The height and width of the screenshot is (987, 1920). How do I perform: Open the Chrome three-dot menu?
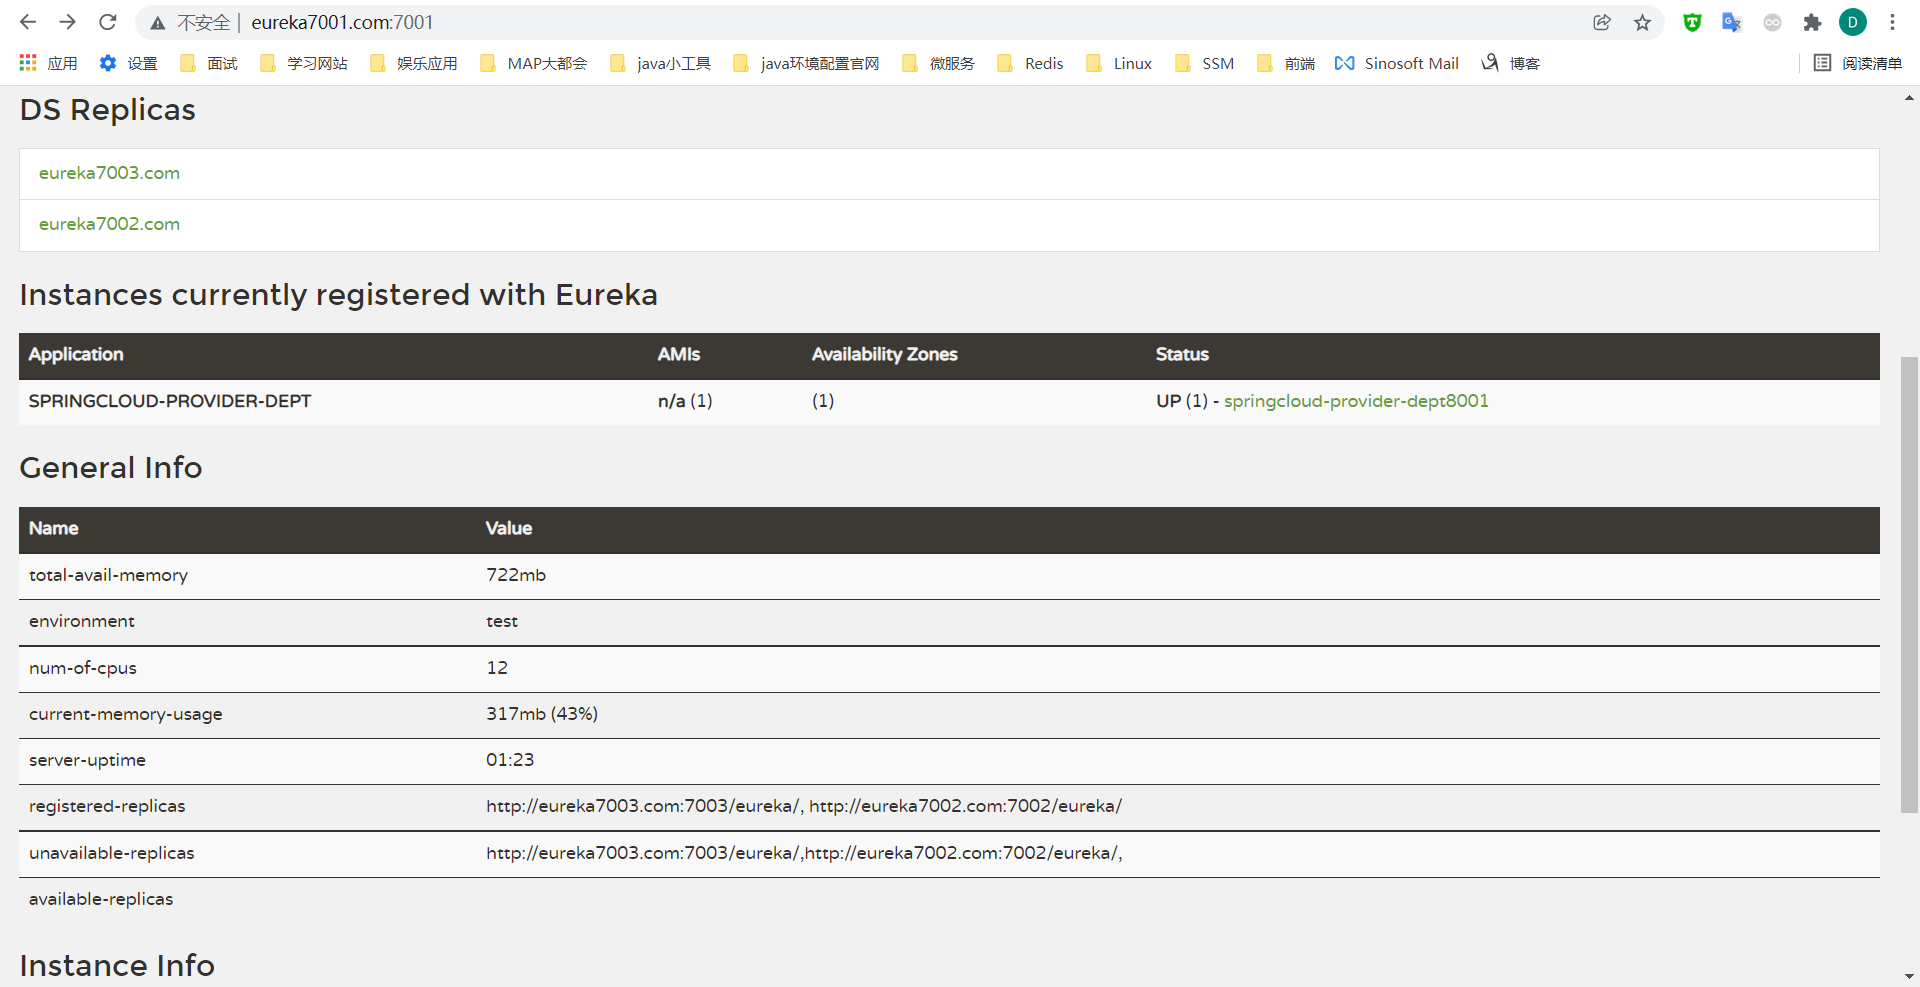click(1892, 22)
